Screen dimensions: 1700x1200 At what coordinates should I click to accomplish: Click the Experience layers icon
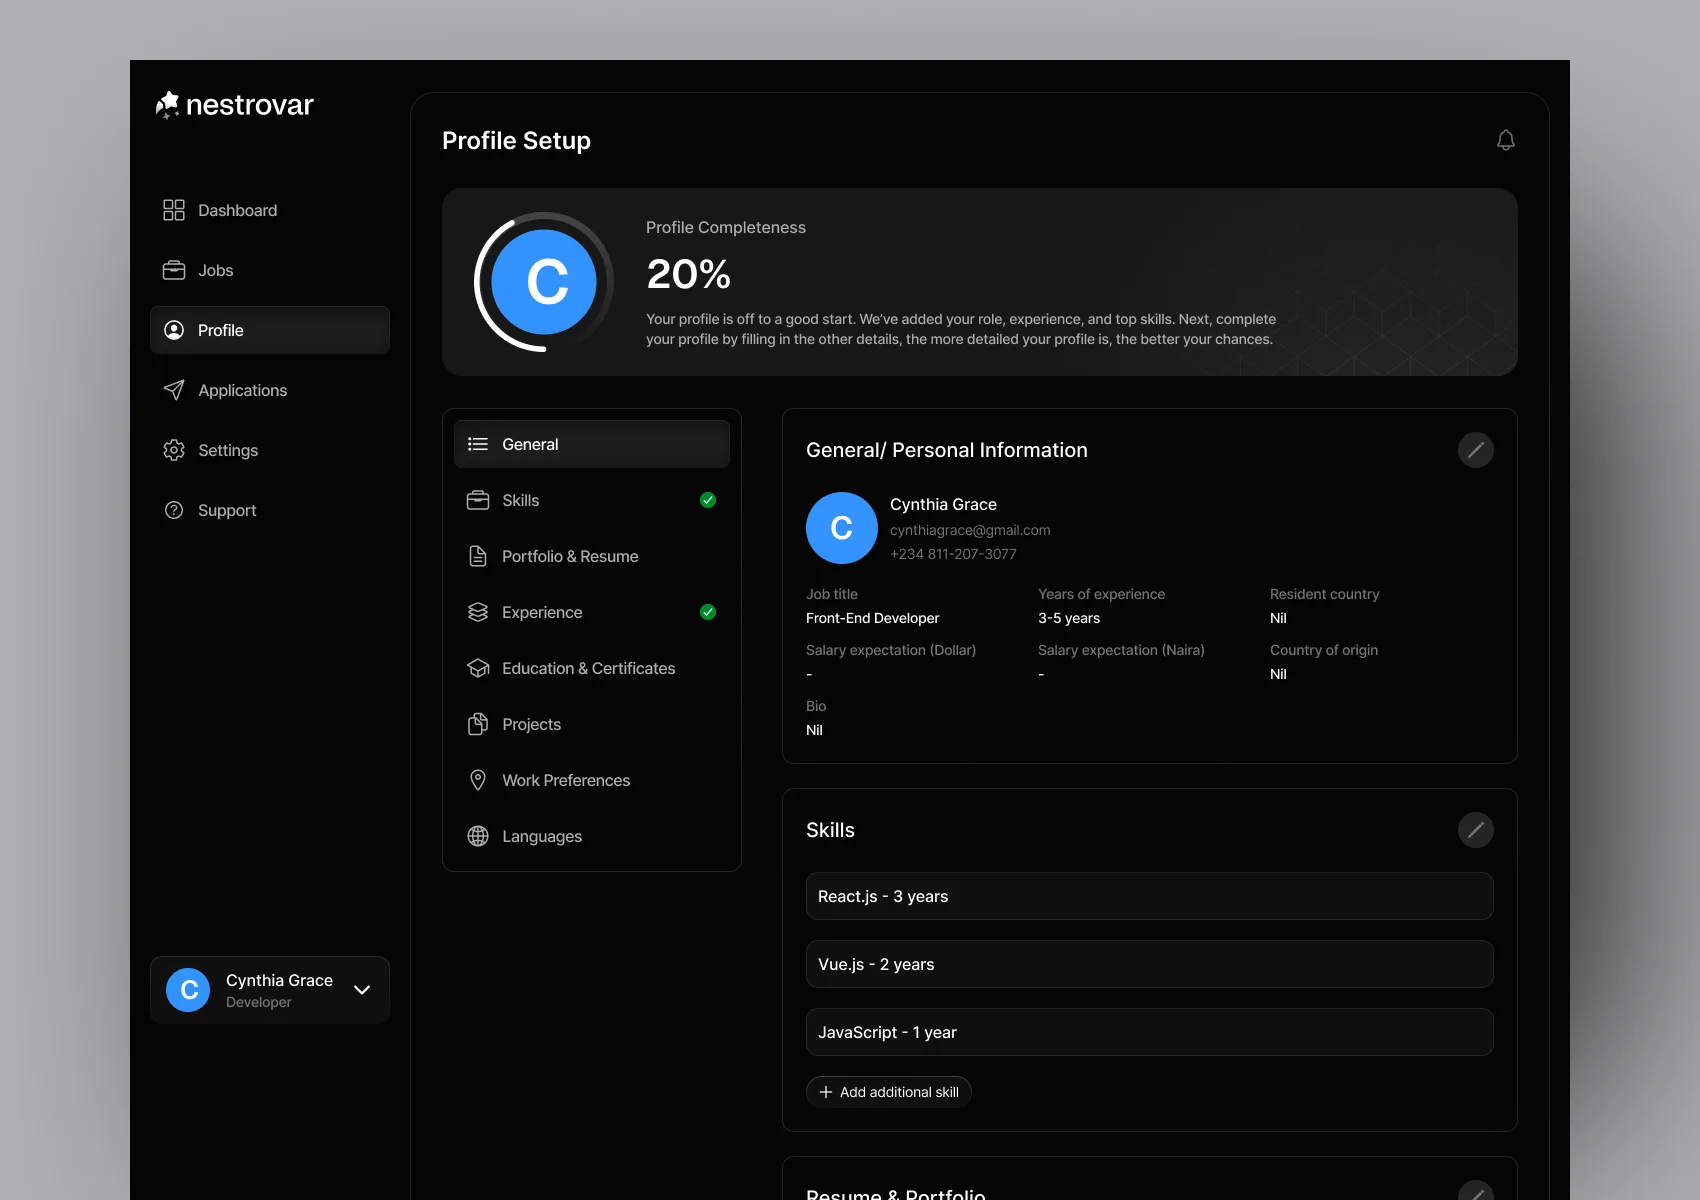[x=478, y=612]
